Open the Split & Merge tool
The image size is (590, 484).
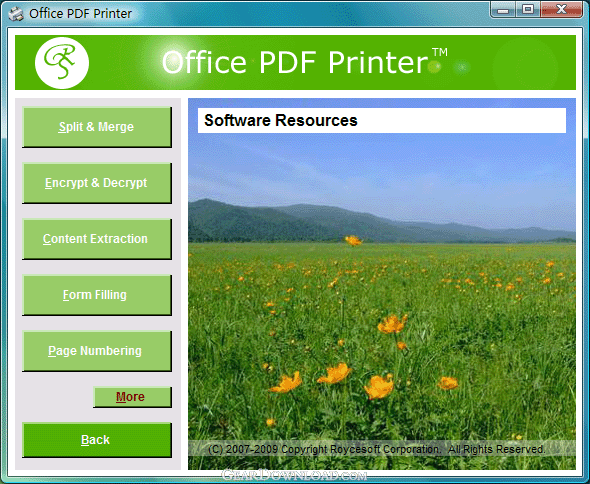(97, 127)
